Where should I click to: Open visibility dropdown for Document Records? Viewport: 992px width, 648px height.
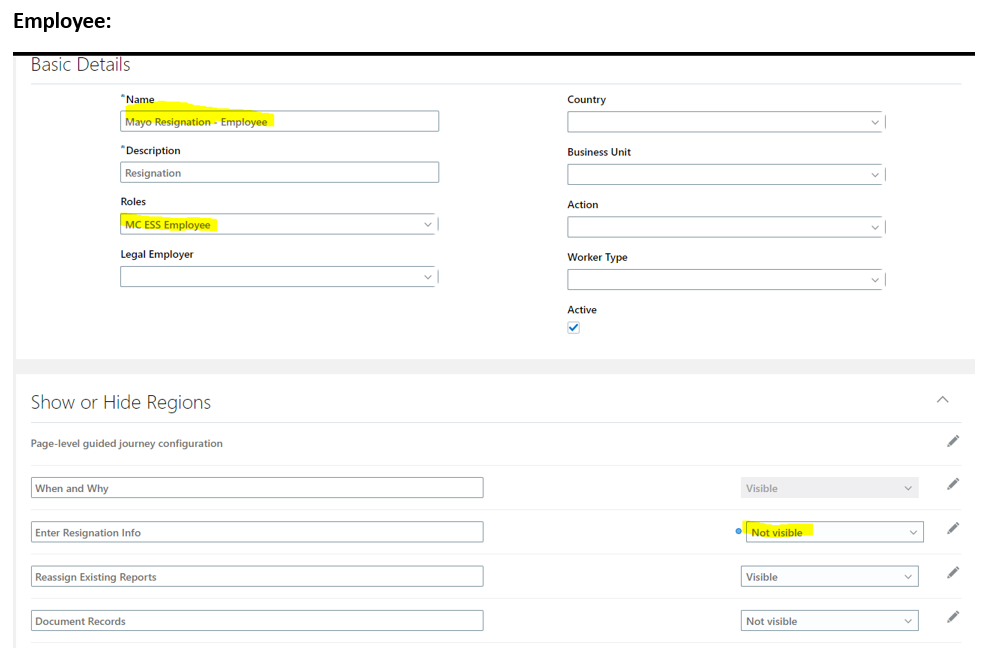coord(829,621)
